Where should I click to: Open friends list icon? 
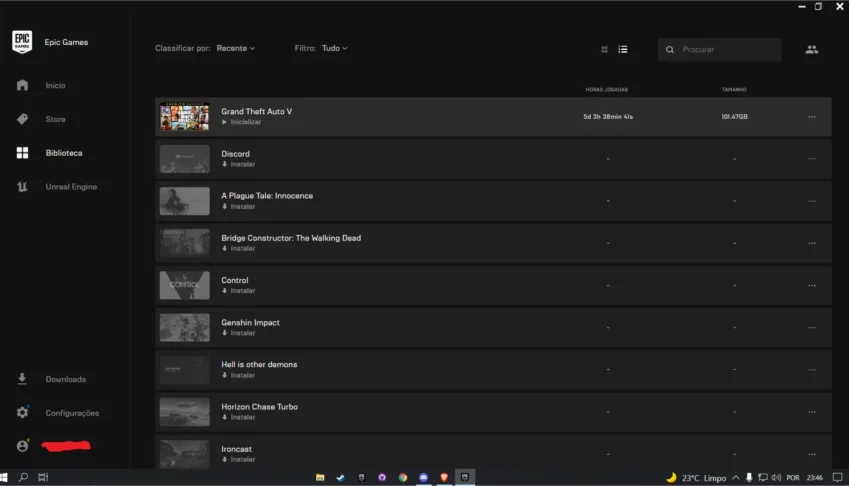click(x=811, y=49)
